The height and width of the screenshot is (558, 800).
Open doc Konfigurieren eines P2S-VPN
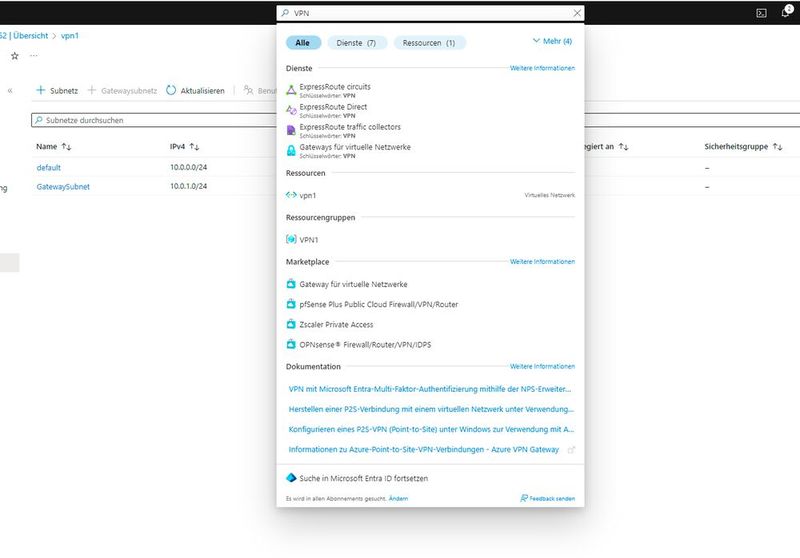pos(431,429)
